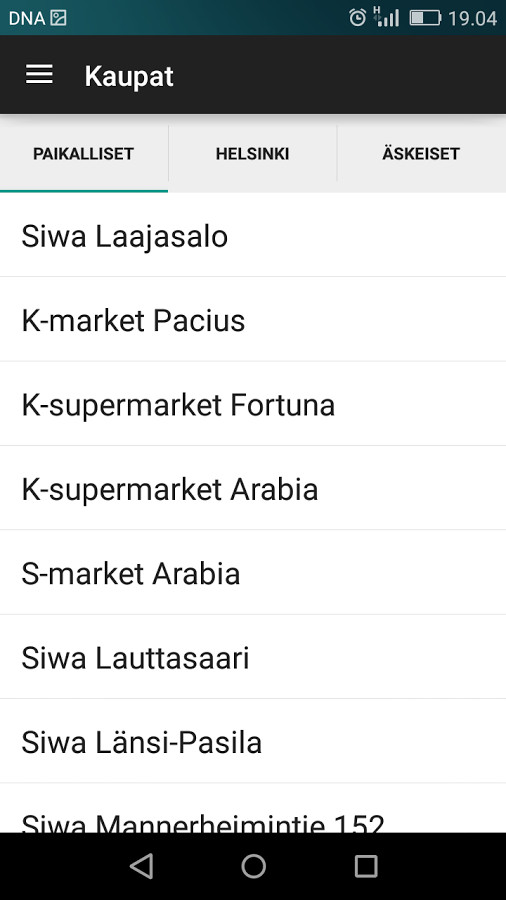The width and height of the screenshot is (506, 900).
Task: Tap the Android home button
Action: [x=253, y=866]
